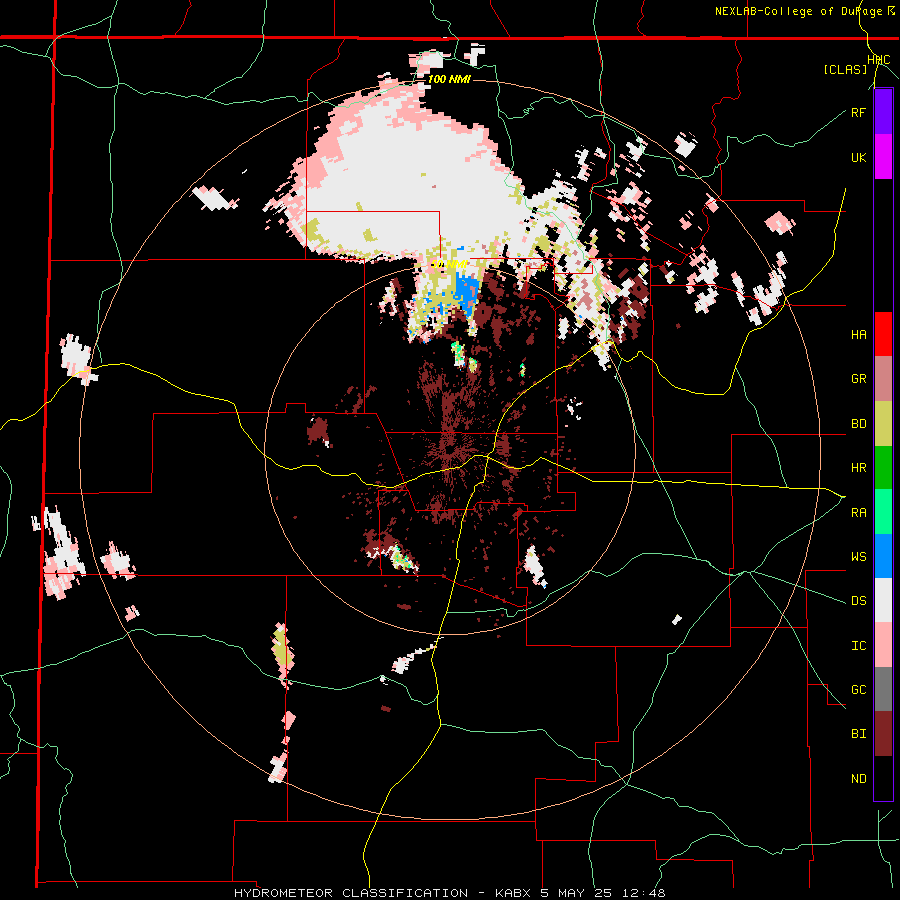This screenshot has height=900, width=900.
Task: Click the GR legend color swatch
Action: point(883,378)
